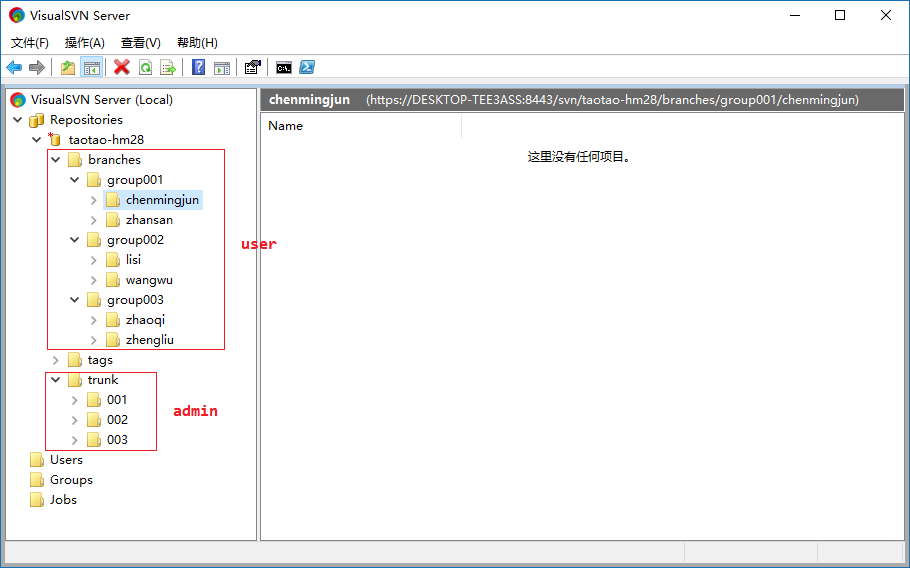This screenshot has height=568, width=910.
Task: Select the group001 tree item
Action: tap(135, 180)
